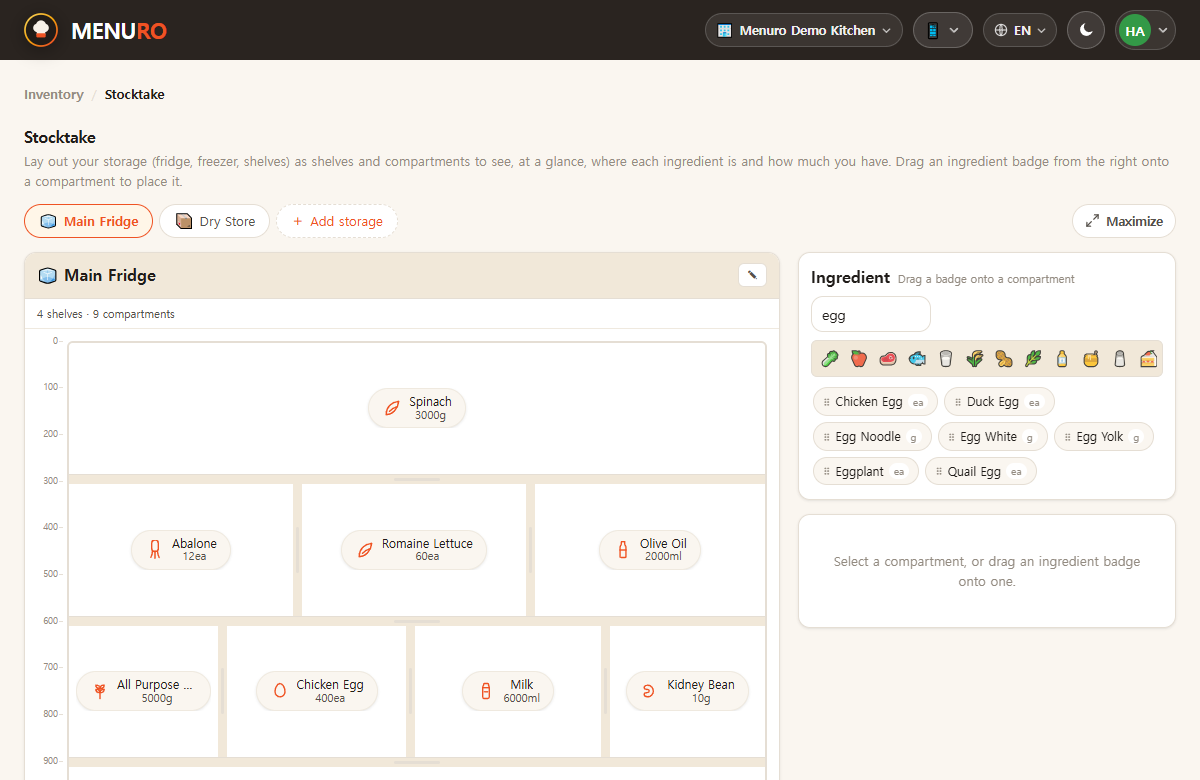Go to Inventory in the breadcrumb
This screenshot has width=1200, height=780.
54,95
